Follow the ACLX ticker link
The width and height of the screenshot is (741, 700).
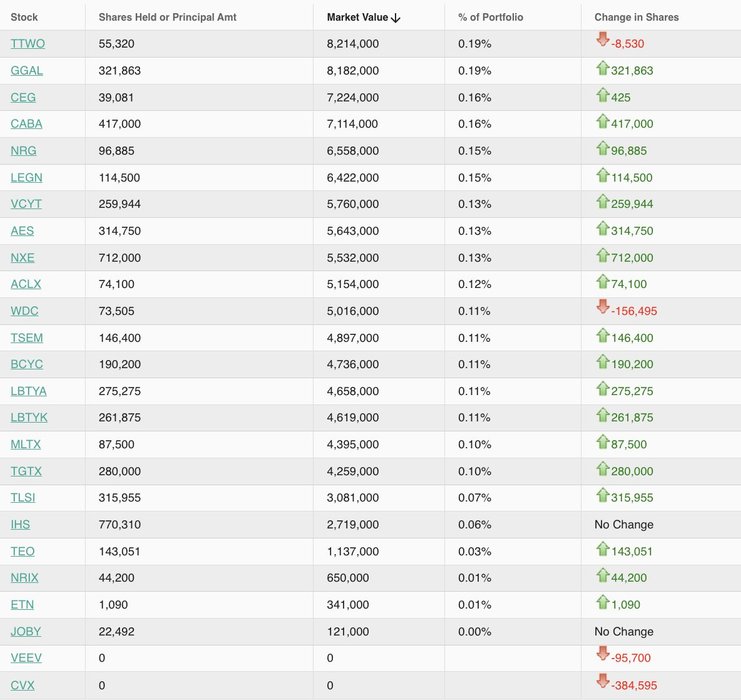[x=26, y=284]
